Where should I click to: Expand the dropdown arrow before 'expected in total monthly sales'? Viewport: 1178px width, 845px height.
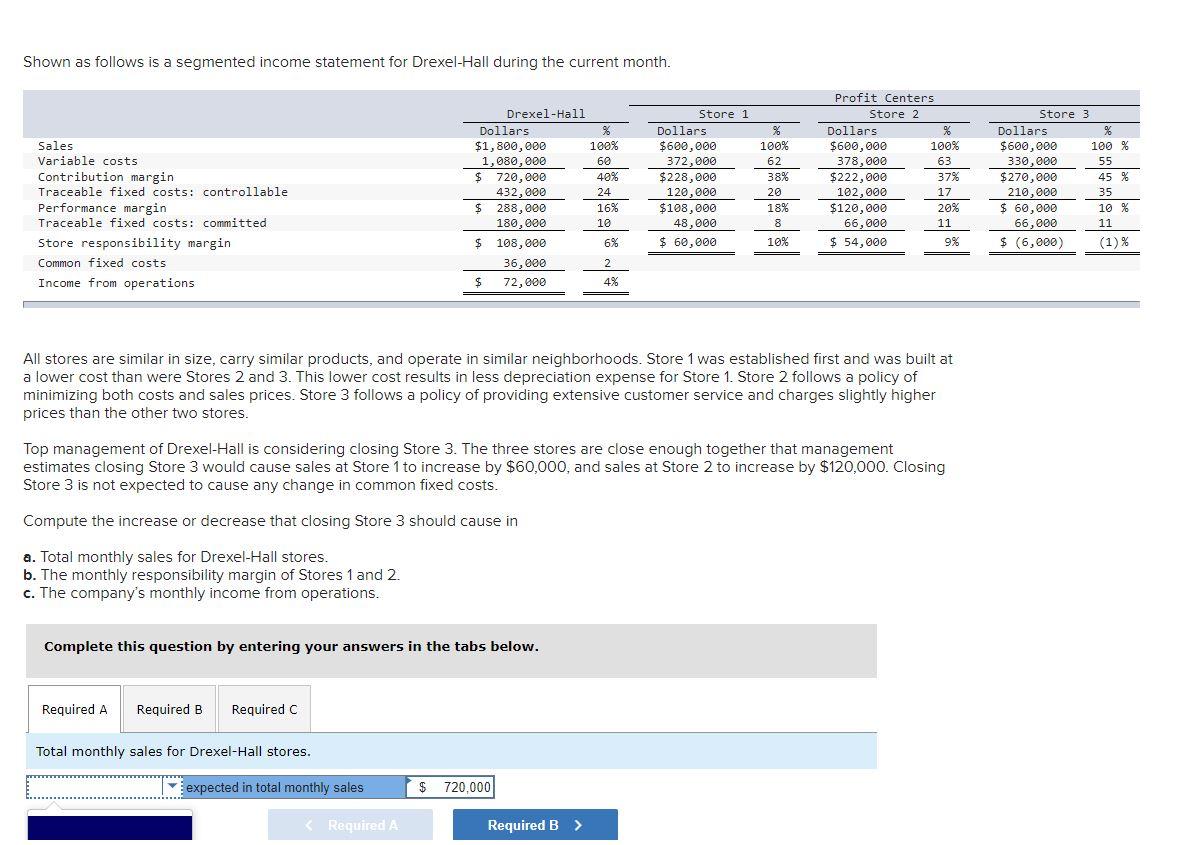point(173,786)
